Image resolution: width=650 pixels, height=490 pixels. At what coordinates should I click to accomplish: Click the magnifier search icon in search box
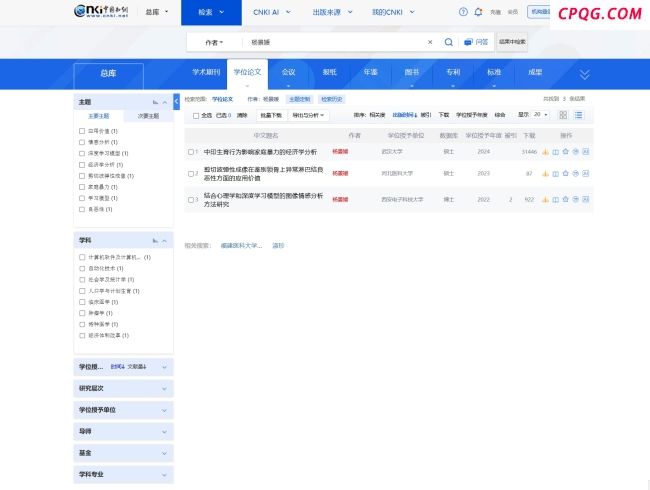[x=449, y=42]
